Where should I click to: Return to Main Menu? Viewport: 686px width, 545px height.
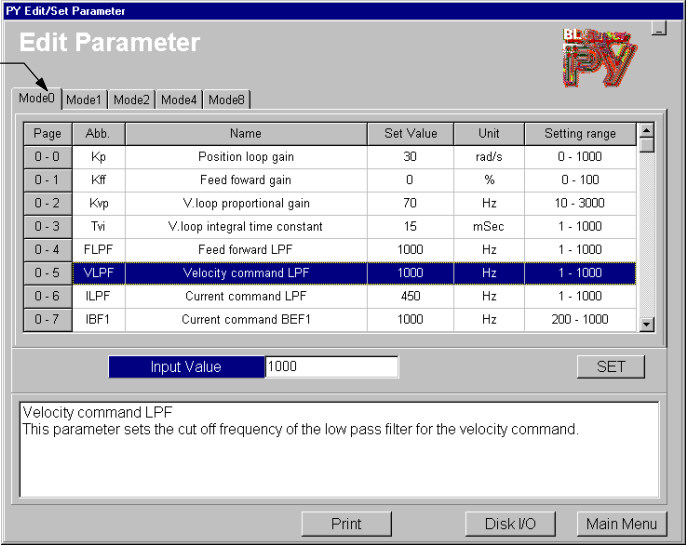pyautogui.click(x=621, y=524)
